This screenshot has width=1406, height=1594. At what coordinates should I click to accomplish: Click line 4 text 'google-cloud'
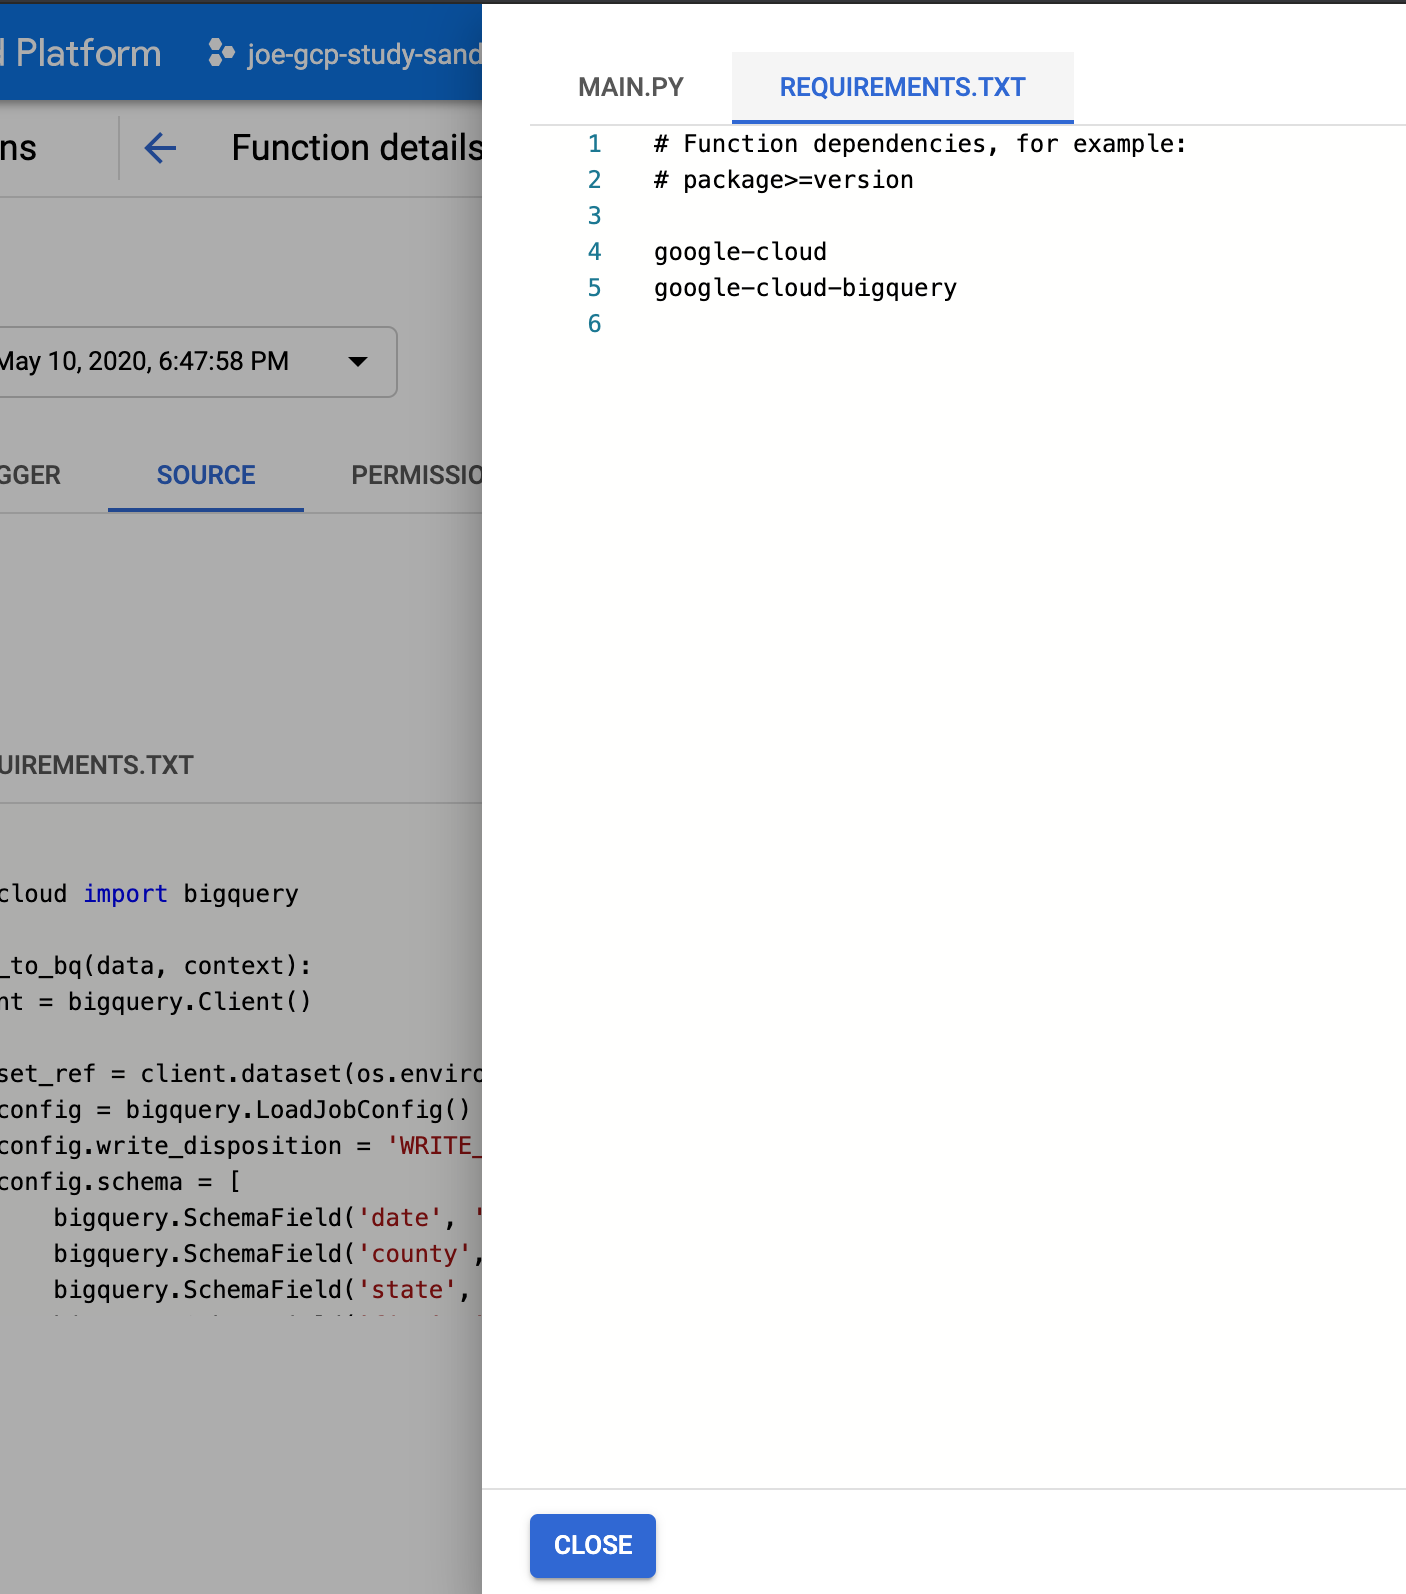click(x=740, y=252)
